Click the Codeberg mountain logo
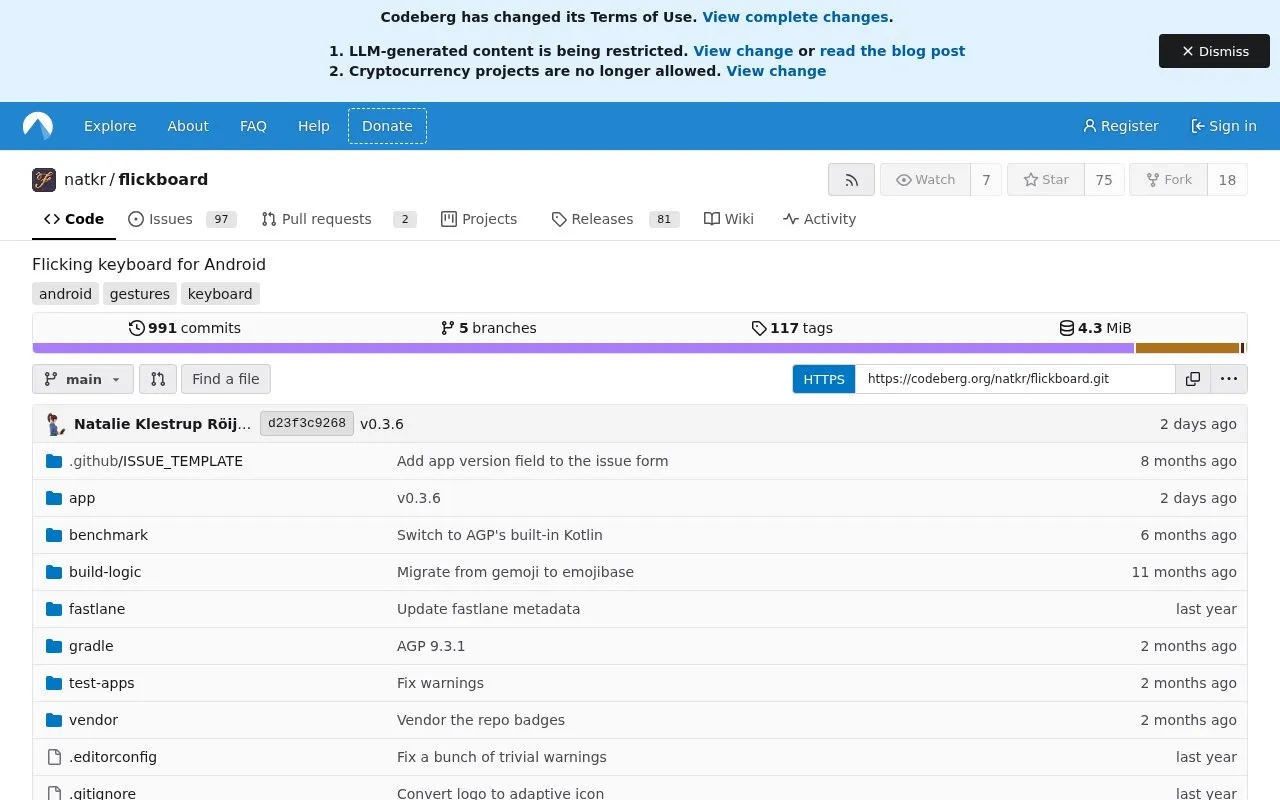 [38, 126]
